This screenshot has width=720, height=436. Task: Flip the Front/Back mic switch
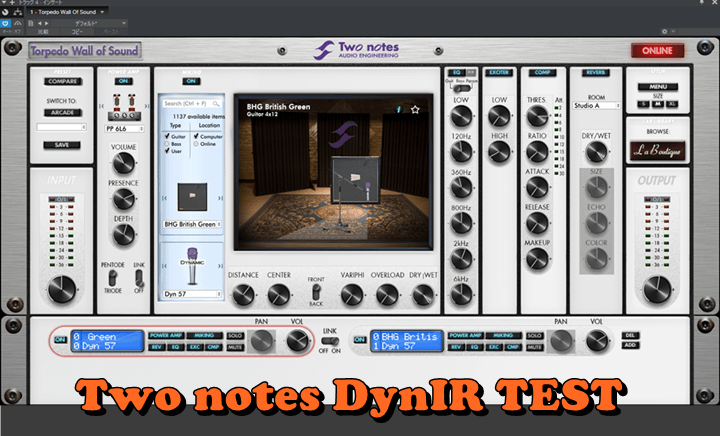(x=316, y=292)
